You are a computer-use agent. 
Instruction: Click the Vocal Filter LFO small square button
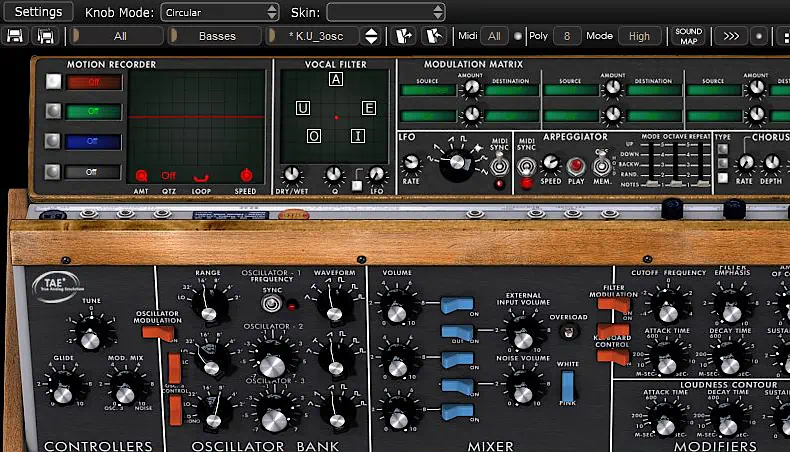point(357,185)
